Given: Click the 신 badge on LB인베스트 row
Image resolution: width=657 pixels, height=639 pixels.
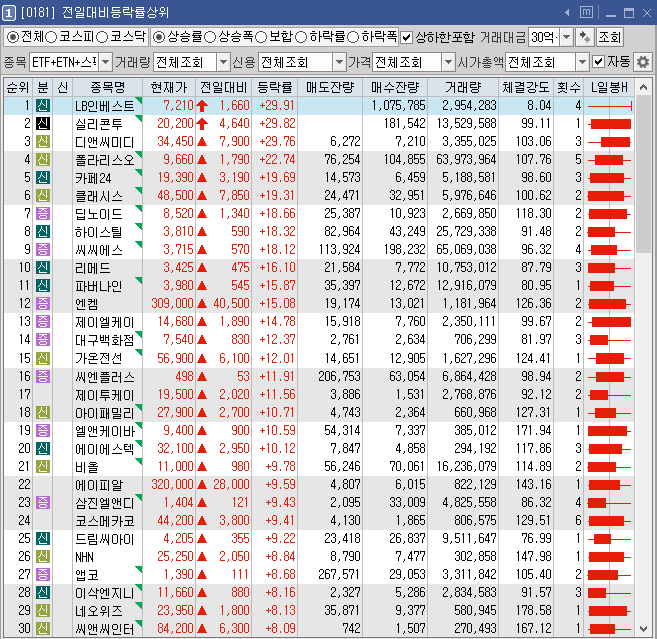Looking at the screenshot, I should click(x=43, y=106).
